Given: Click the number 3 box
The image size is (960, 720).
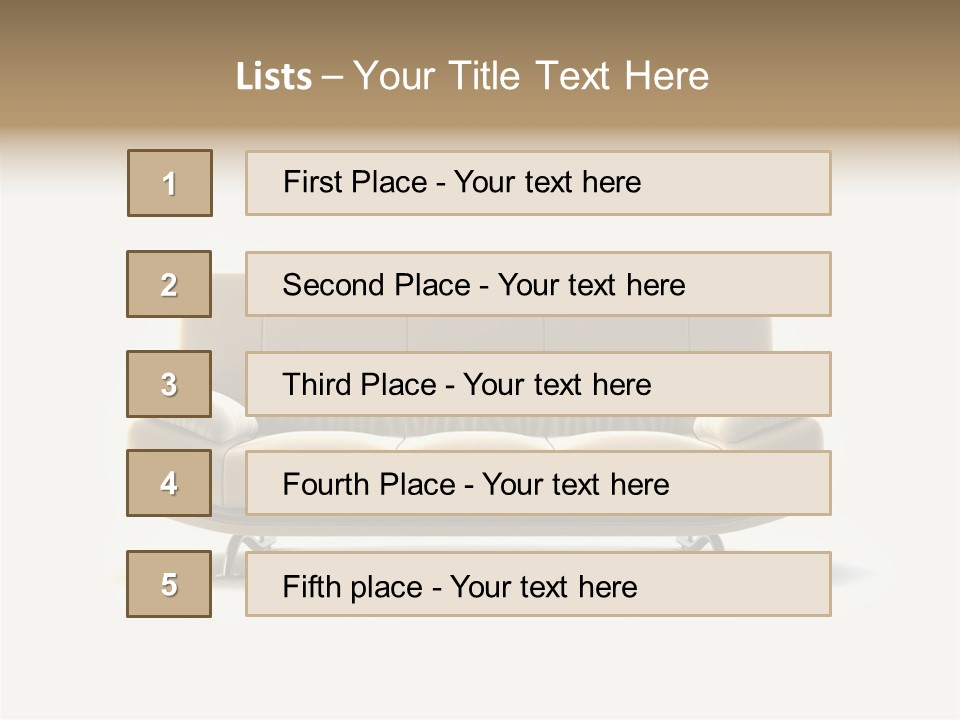Looking at the screenshot, I should tap(169, 384).
